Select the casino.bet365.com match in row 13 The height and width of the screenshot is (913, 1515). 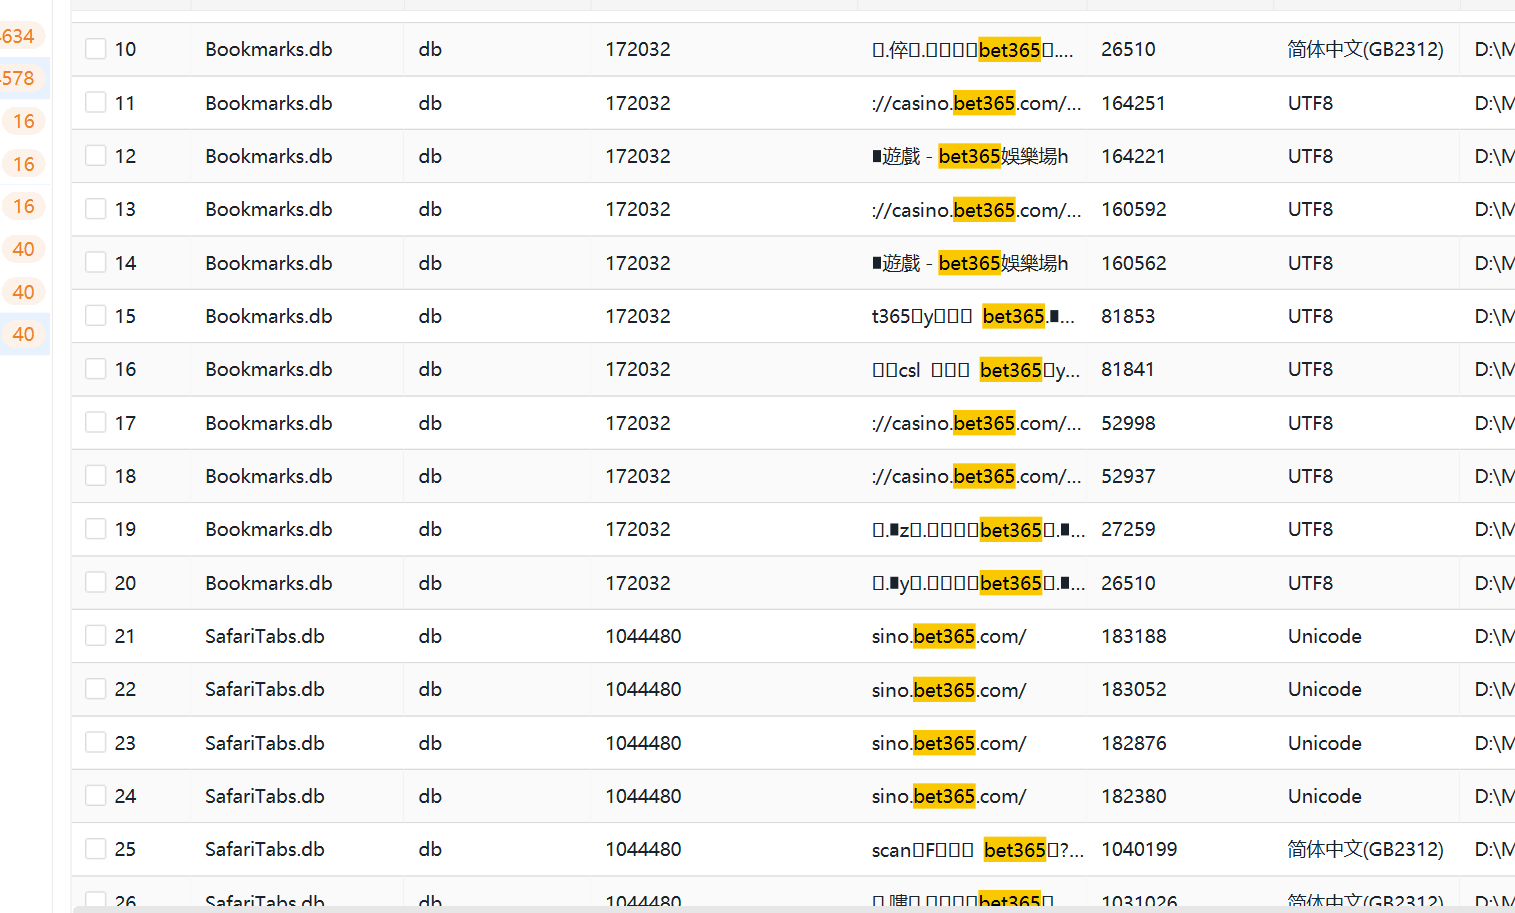976,209
